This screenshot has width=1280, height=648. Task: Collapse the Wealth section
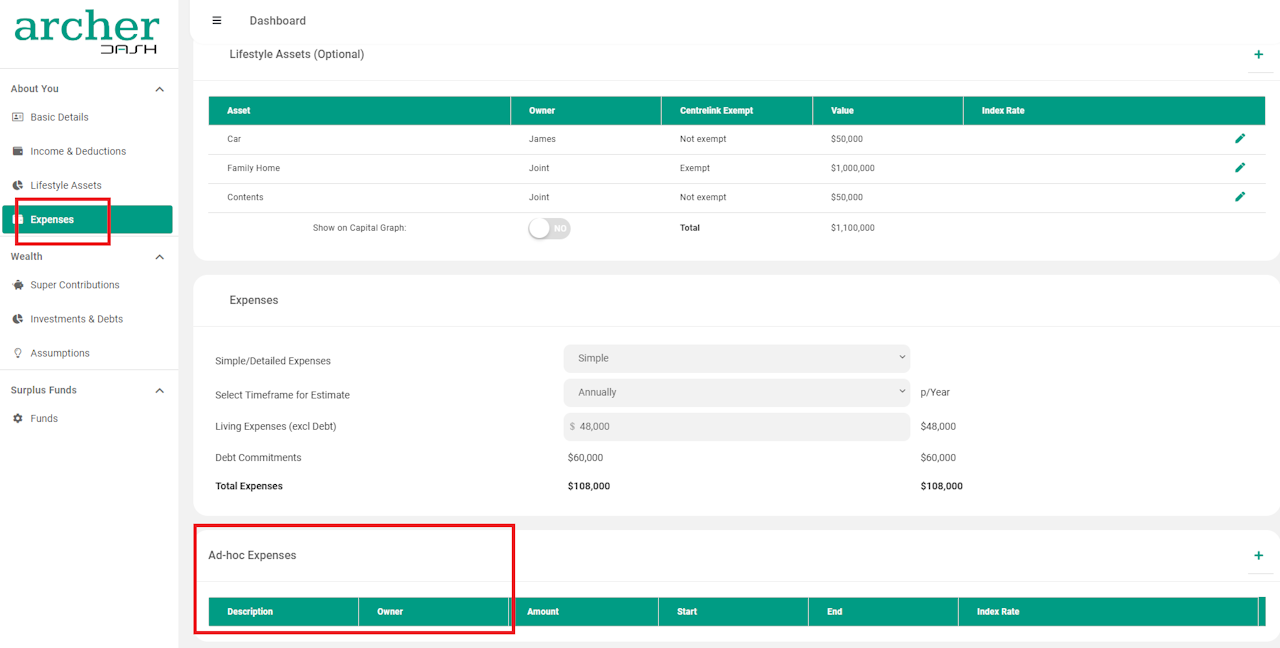159,257
